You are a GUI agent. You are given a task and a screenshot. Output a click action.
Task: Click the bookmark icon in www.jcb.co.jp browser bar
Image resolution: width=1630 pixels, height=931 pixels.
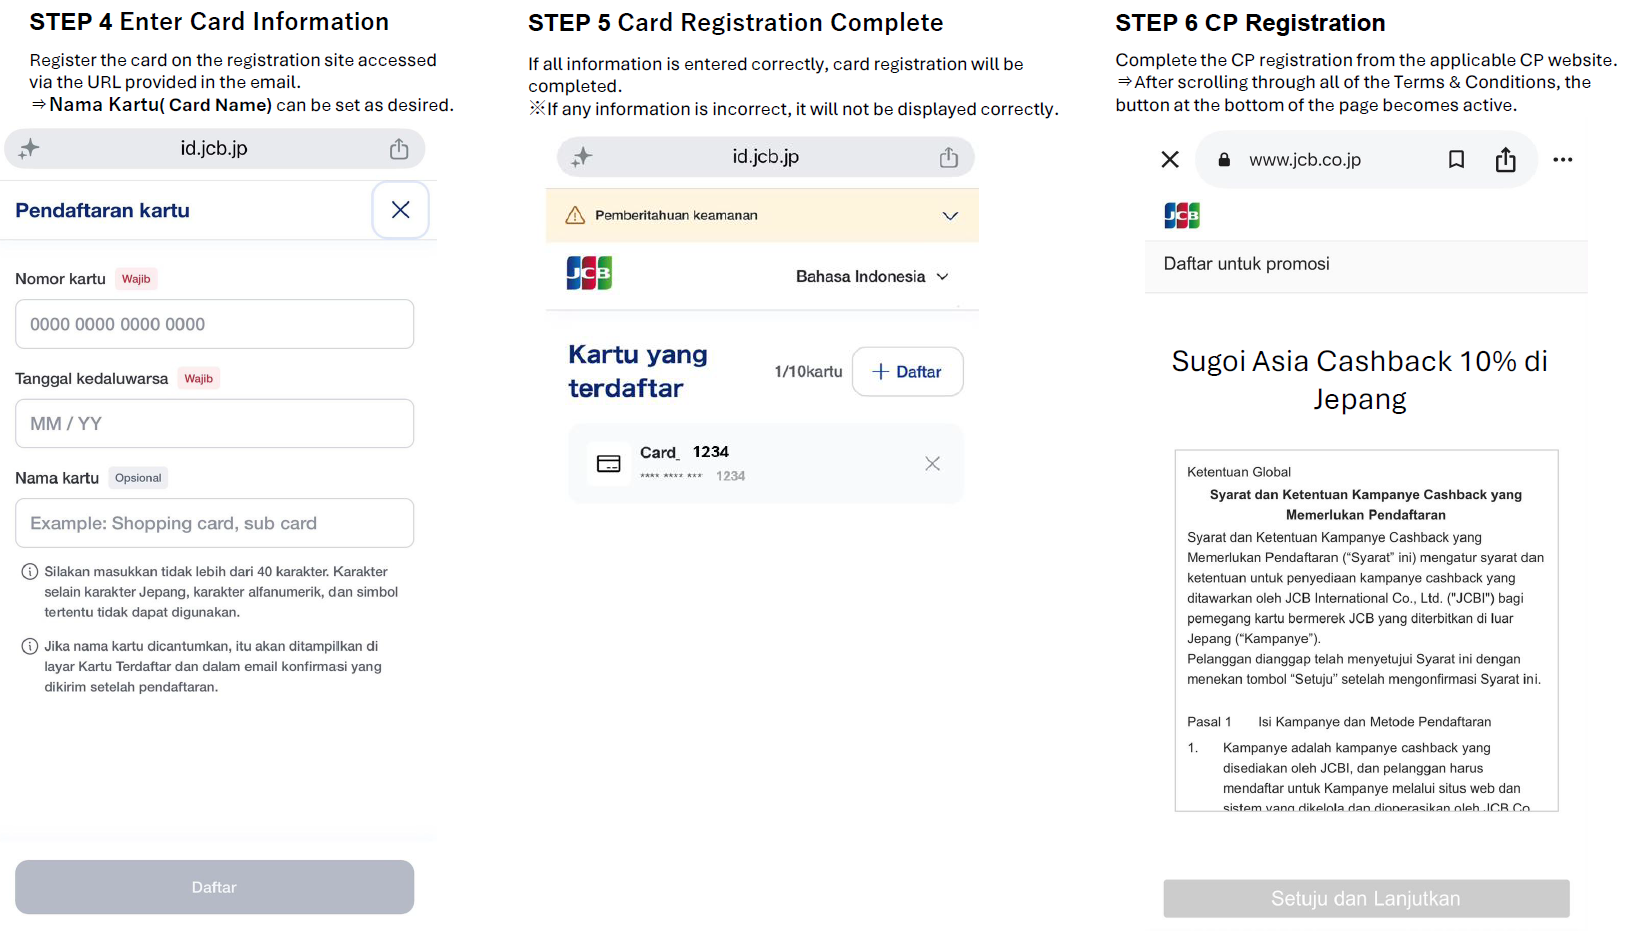point(1456,159)
